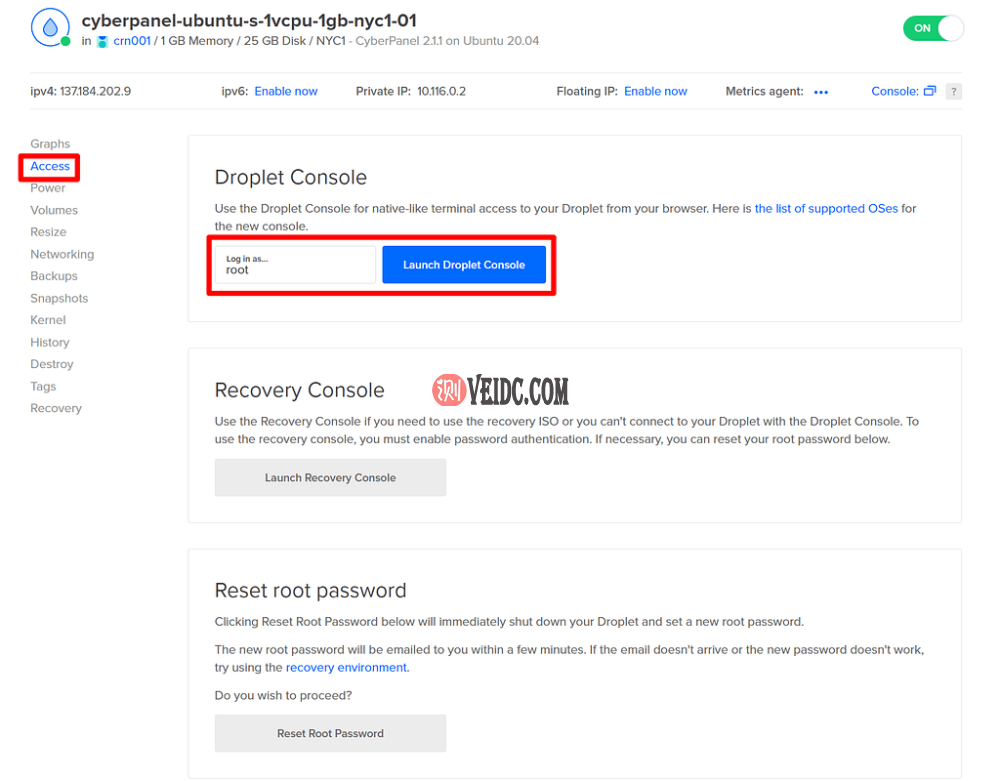This screenshot has width=1000, height=781.
Task: Click the Metrics agent three-dots icon
Action: pos(821,92)
